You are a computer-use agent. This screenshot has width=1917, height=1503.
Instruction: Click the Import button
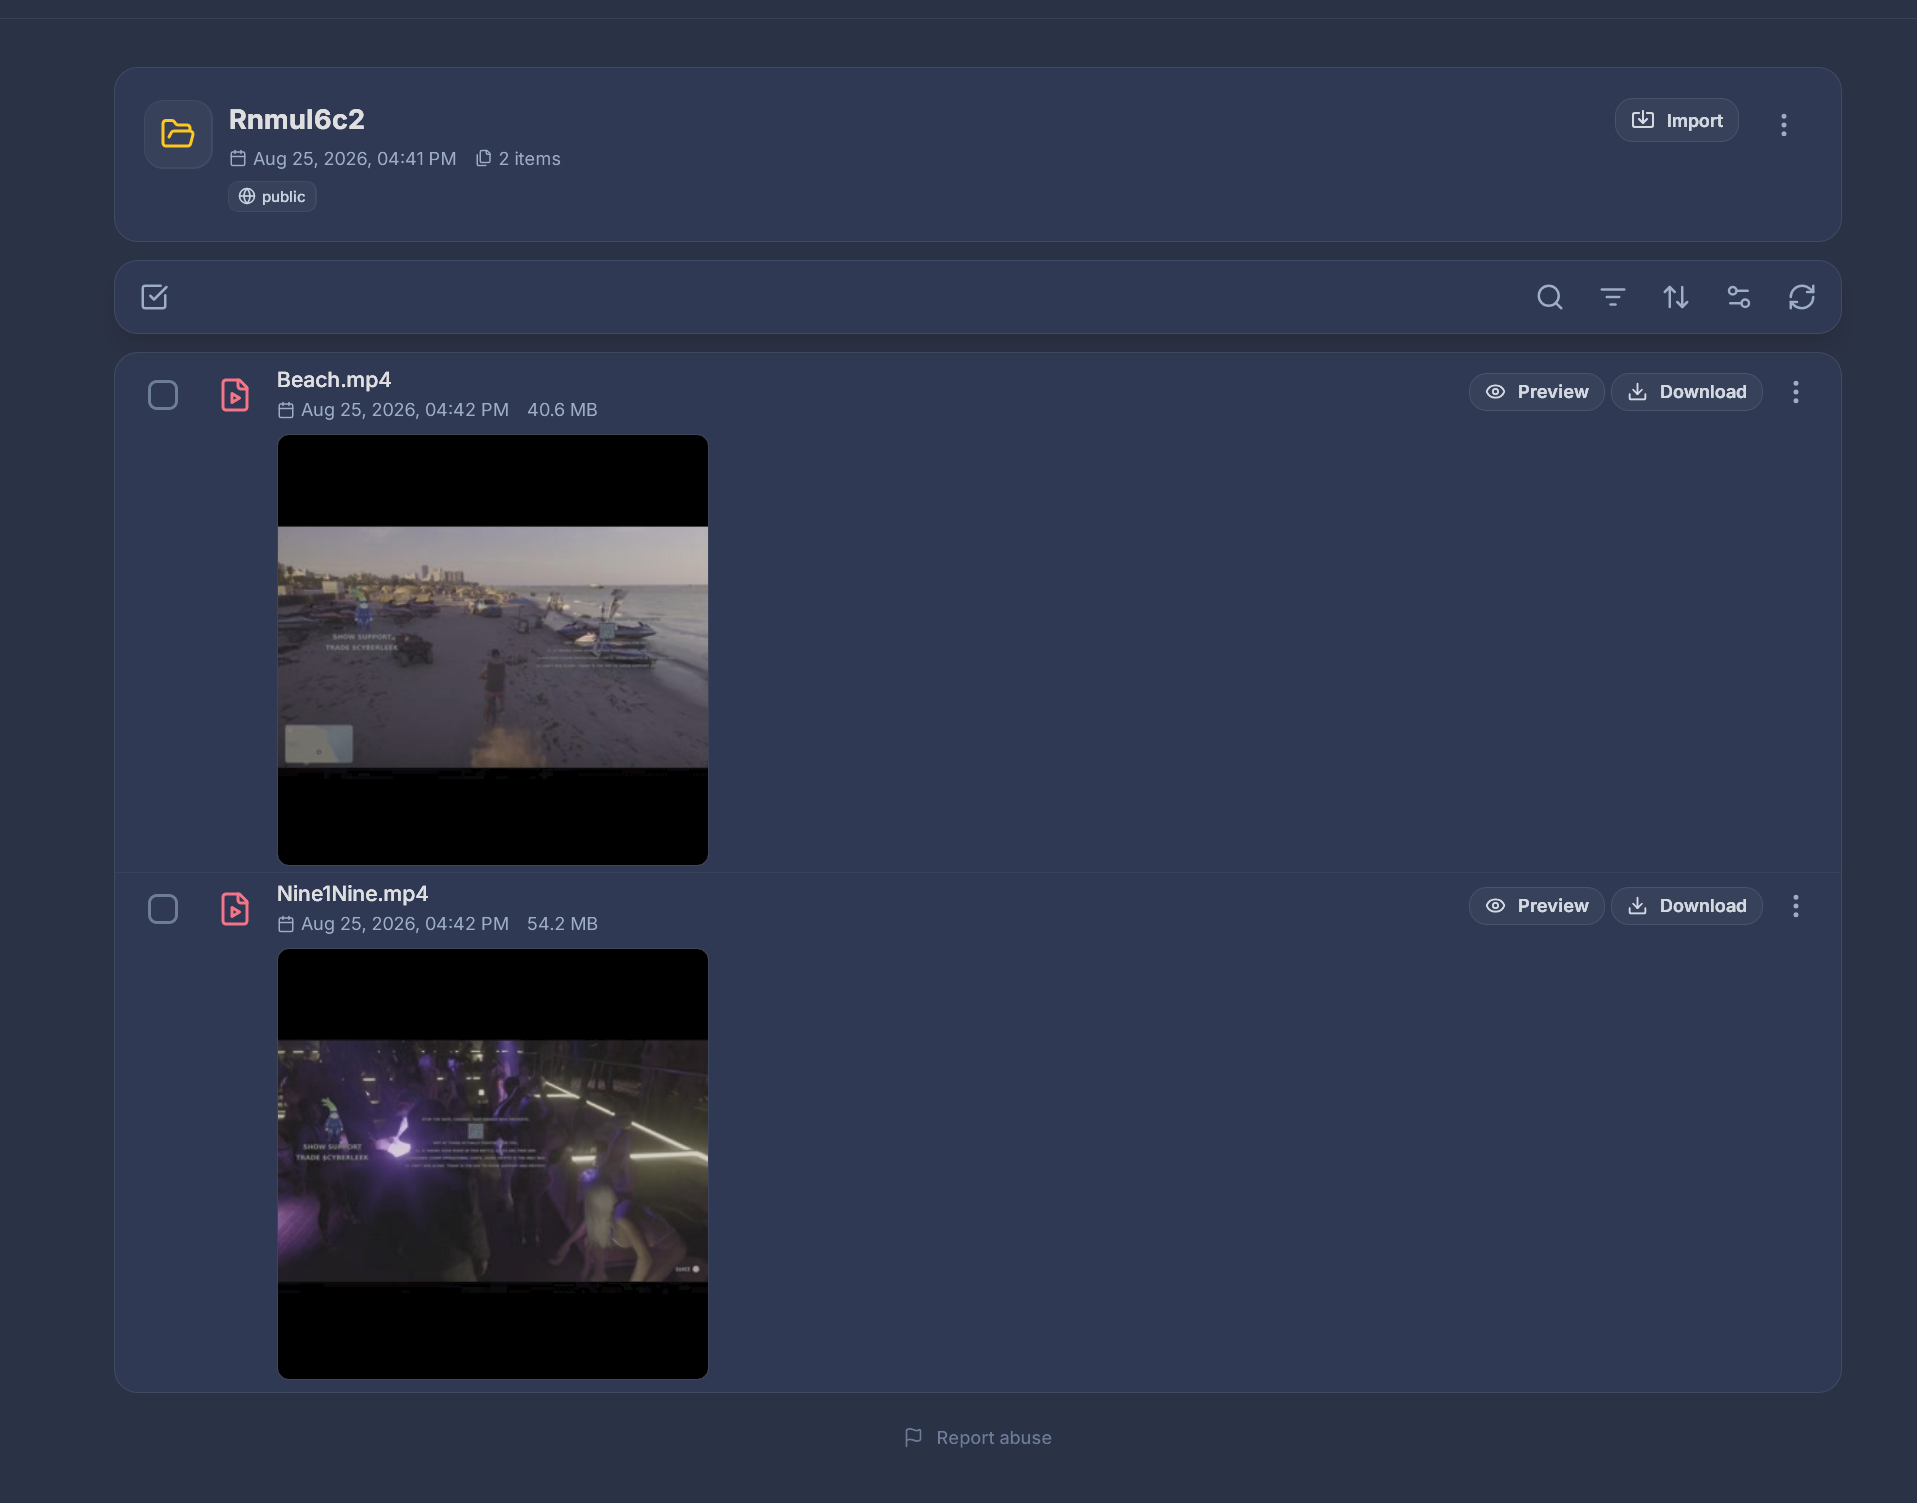tap(1676, 121)
